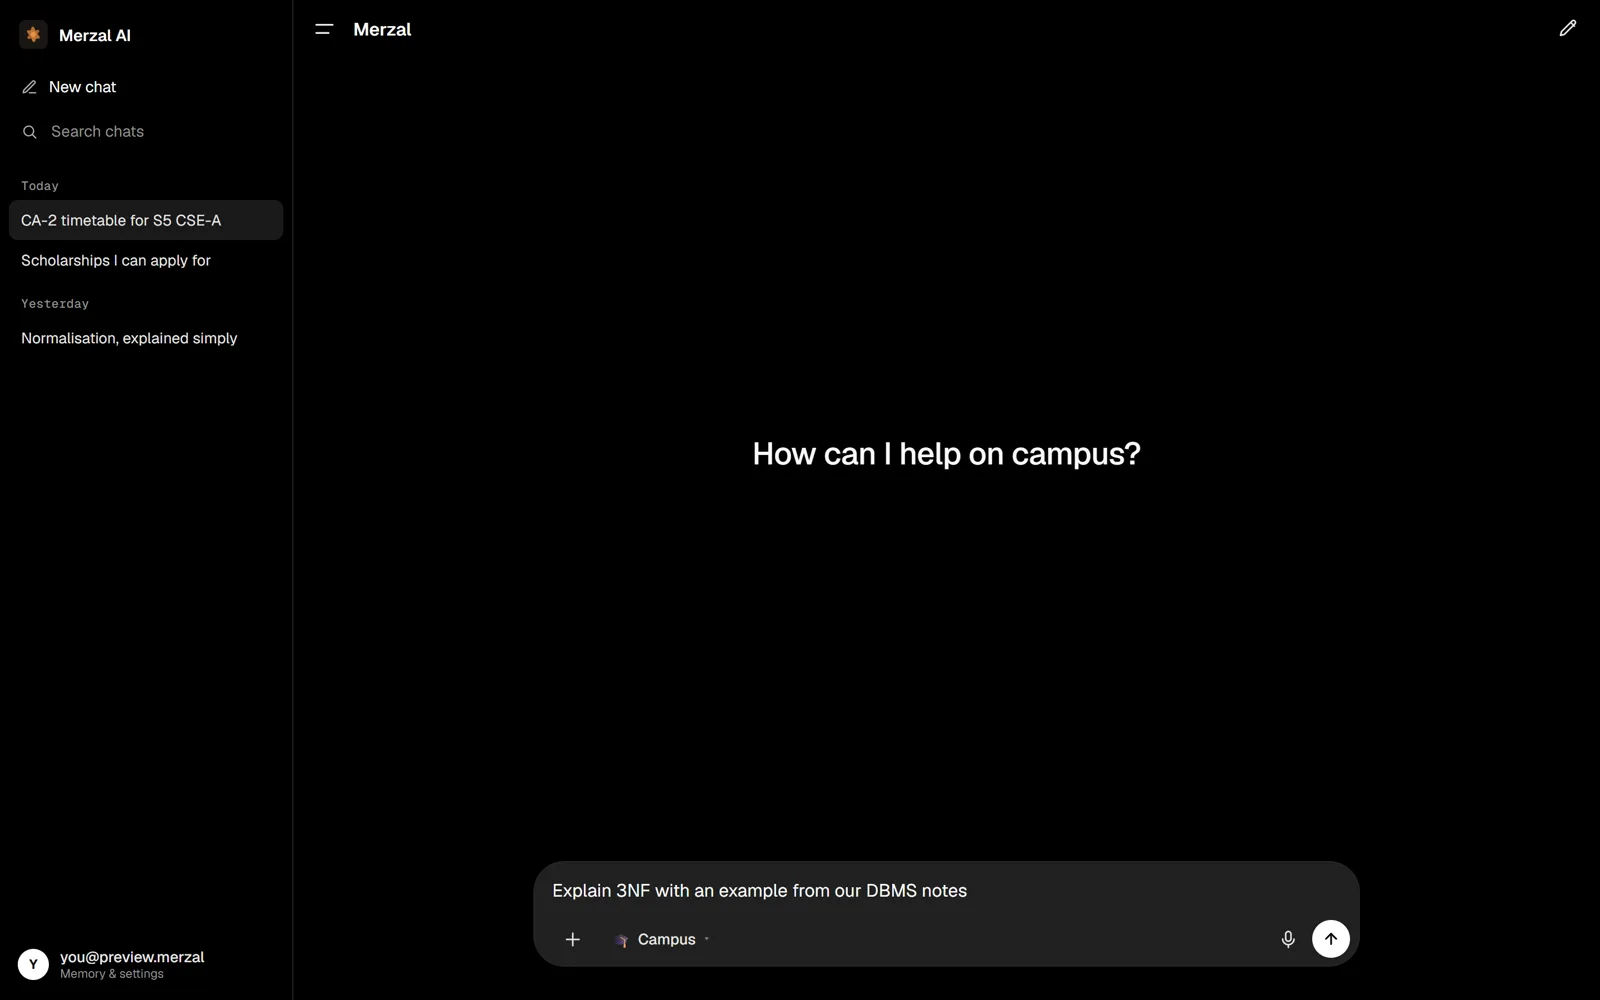The image size is (1600, 1000).
Task: Open the Scholarships I can apply for chat
Action: point(146,260)
